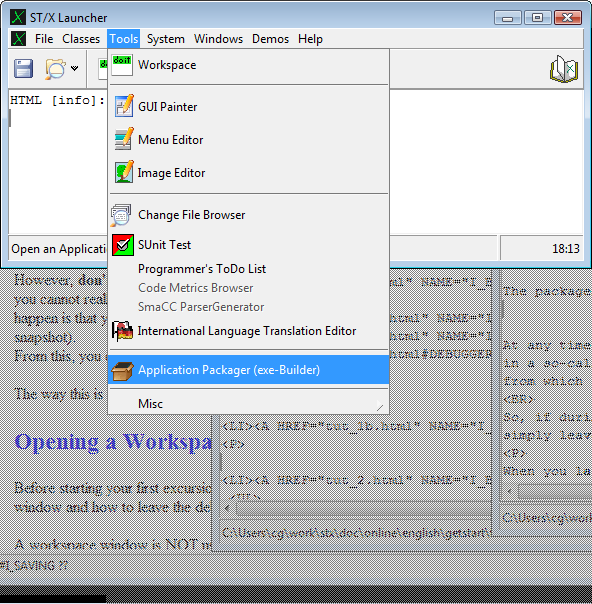Screen dimensions: 592x604
Task: Click SmaCC ParserGenerator entry
Action: click(x=248, y=307)
